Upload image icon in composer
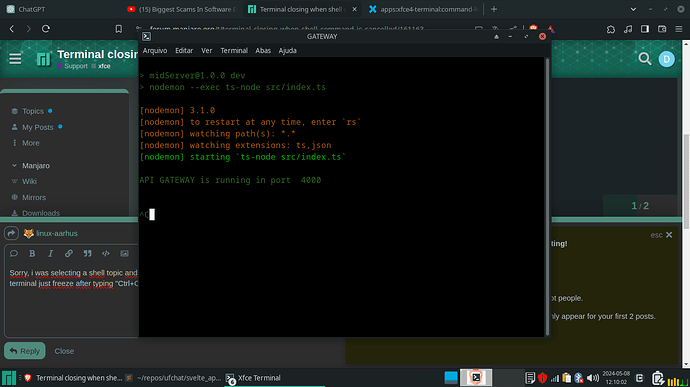690x387 pixels. [125, 254]
